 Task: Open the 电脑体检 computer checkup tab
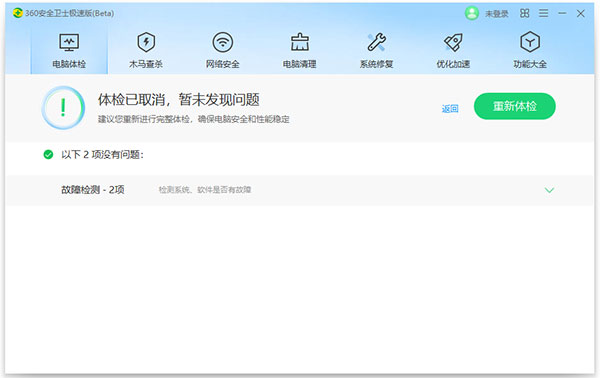[69, 51]
